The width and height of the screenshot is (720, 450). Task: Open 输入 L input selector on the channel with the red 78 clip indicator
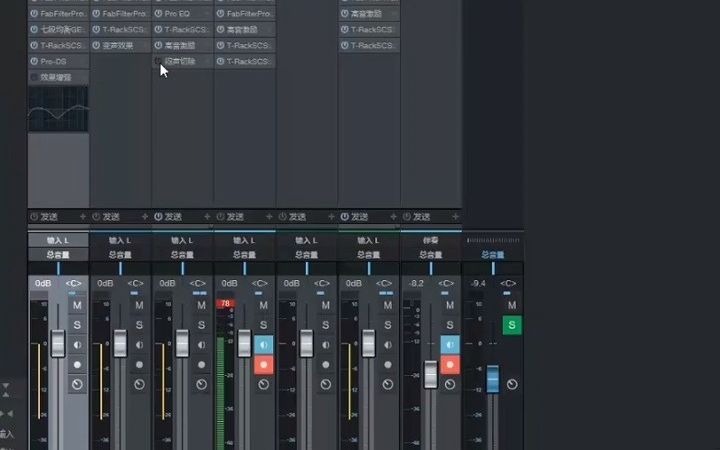tap(245, 240)
